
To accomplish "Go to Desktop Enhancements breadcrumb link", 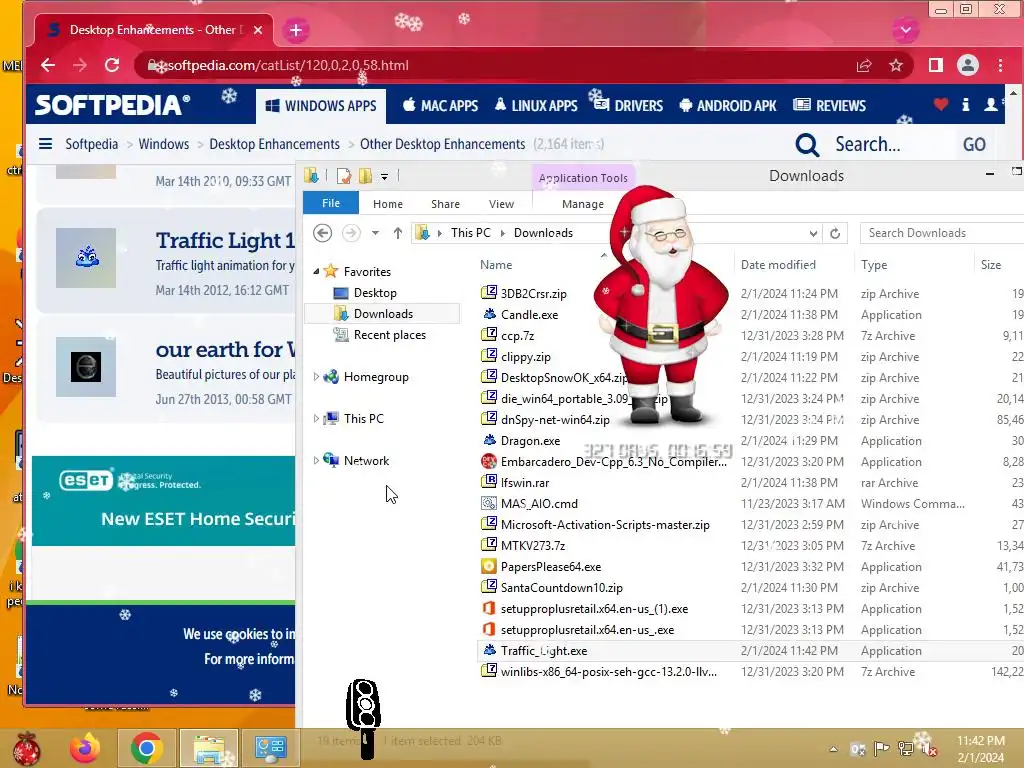I will tap(274, 144).
